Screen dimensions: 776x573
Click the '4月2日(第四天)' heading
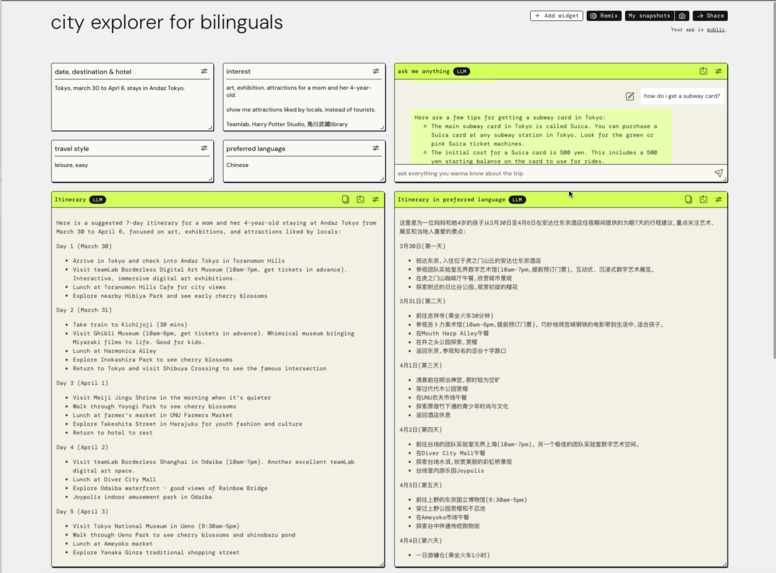421,430
